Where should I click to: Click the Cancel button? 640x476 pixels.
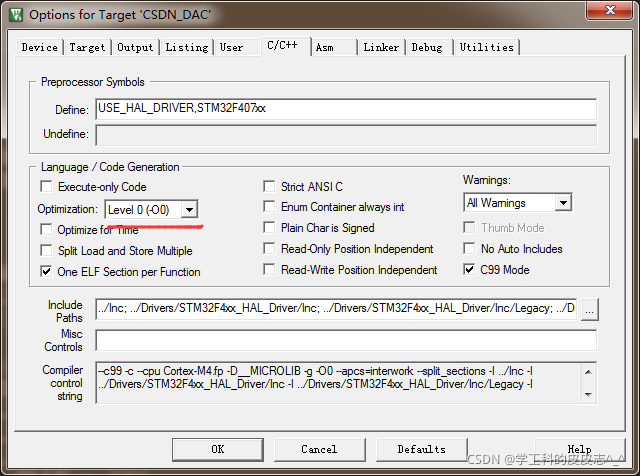(x=320, y=449)
